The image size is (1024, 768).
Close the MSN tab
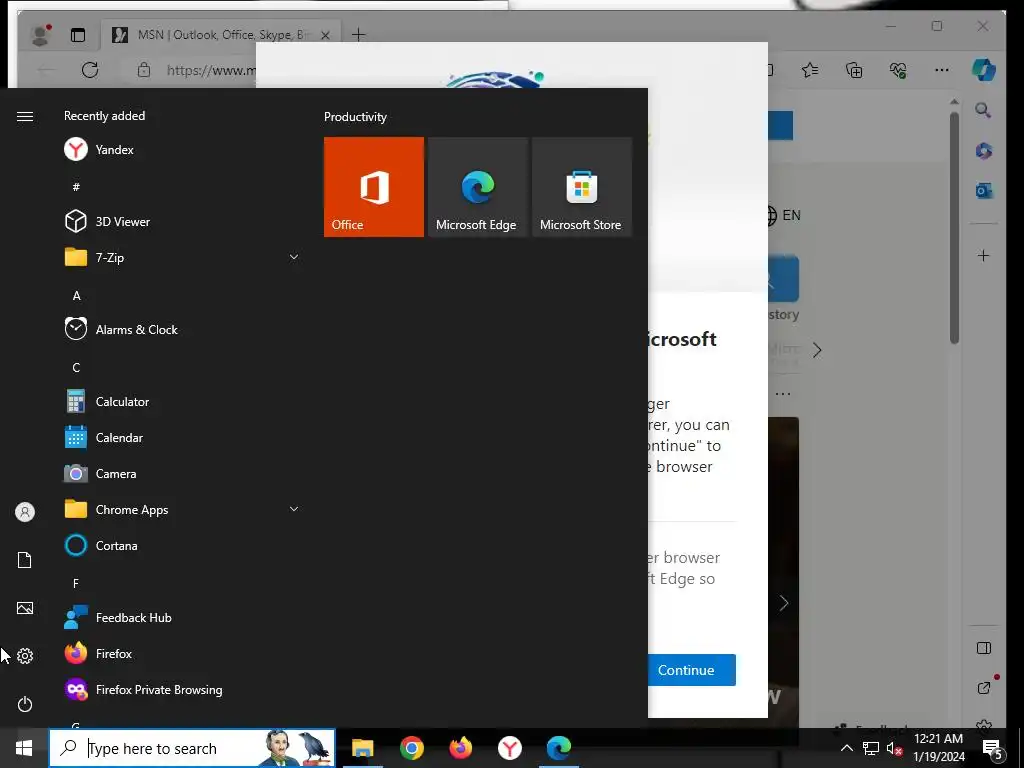(x=325, y=35)
